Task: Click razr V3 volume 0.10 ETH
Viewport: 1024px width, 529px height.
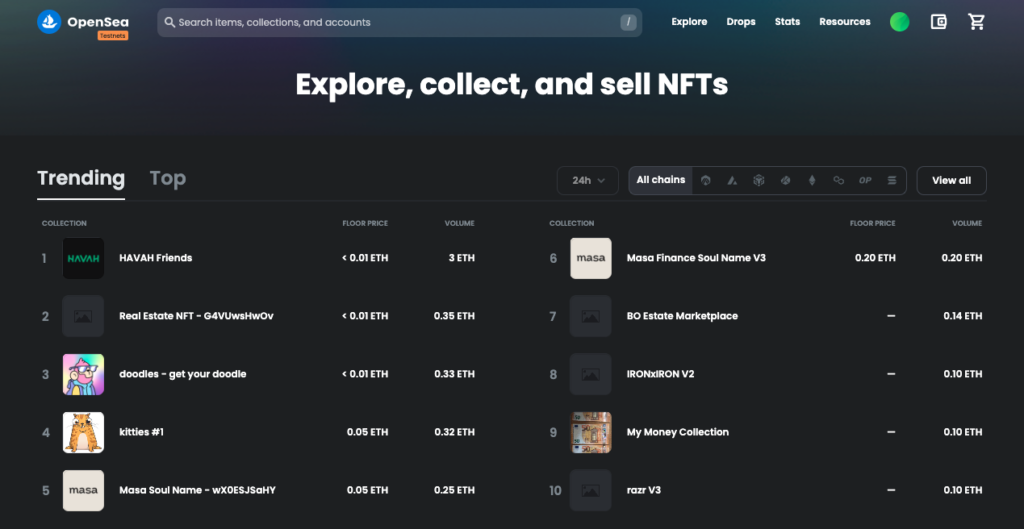Action: pyautogui.click(x=963, y=490)
